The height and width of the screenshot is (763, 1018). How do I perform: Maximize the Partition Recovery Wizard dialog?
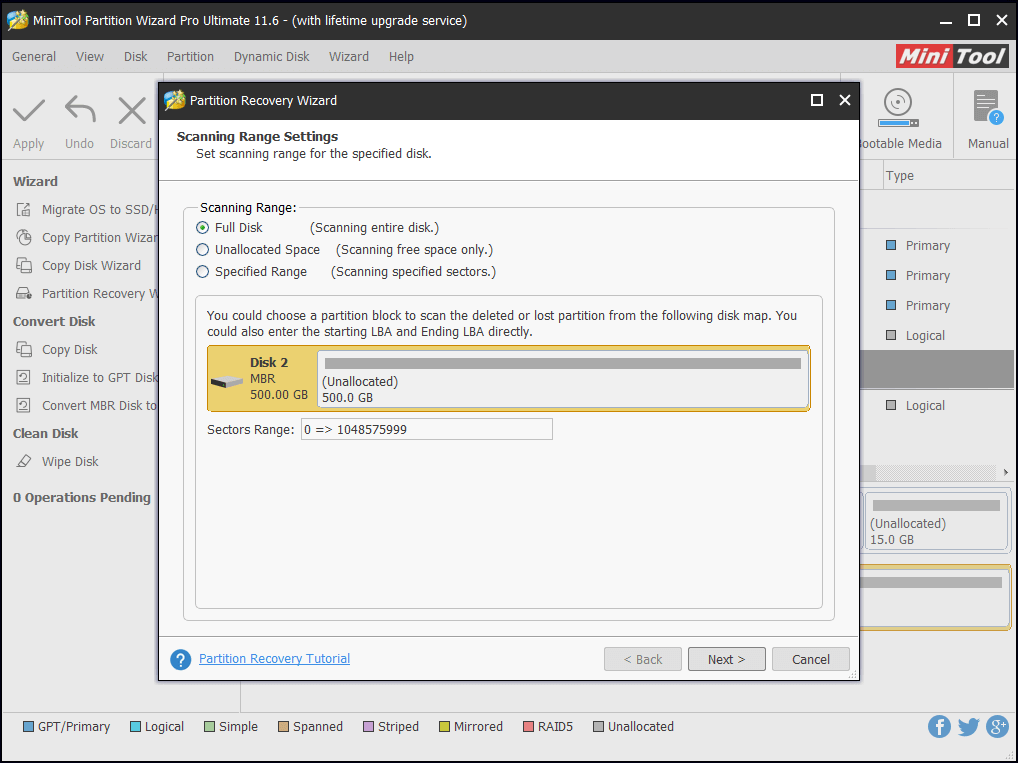817,100
